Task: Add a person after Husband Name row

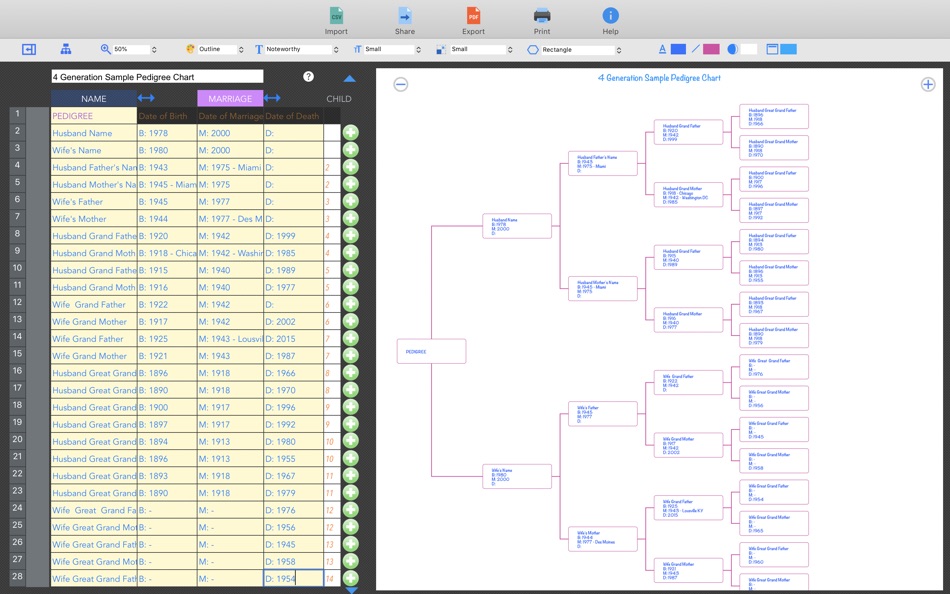Action: 350,133
